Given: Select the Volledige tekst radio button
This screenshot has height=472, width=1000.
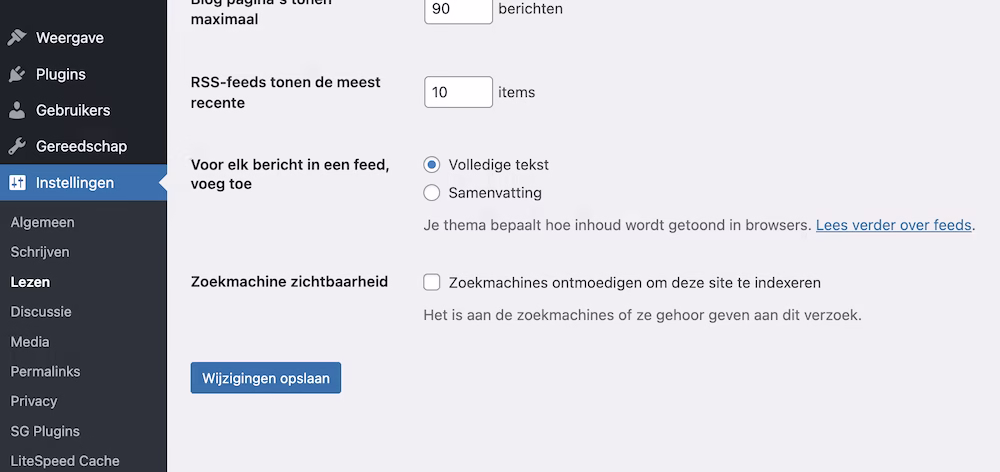Looking at the screenshot, I should 432,165.
